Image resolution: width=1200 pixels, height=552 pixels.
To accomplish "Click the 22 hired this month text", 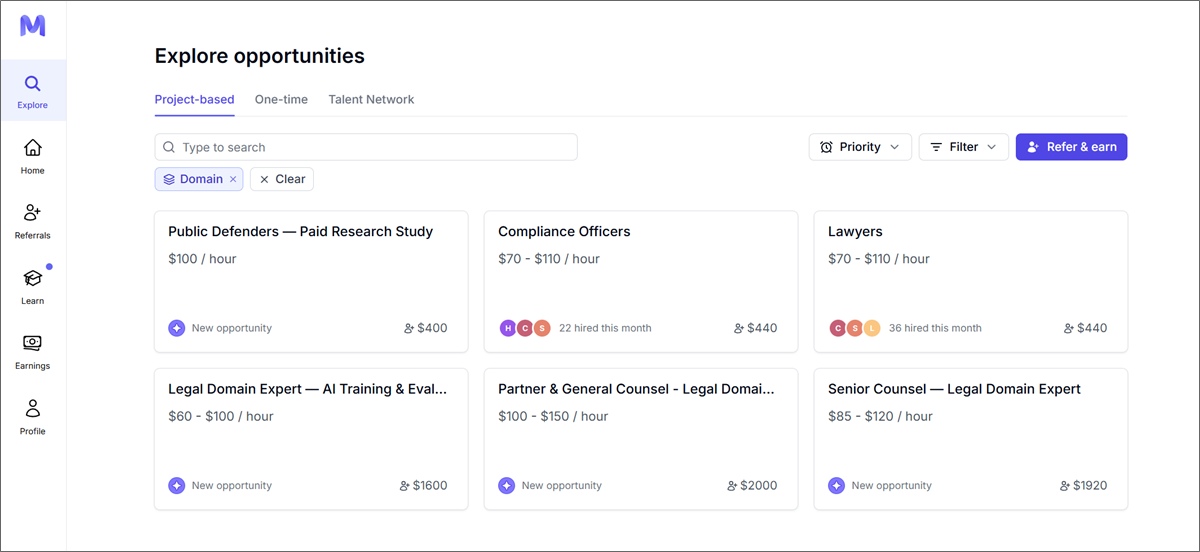I will click(x=605, y=328).
